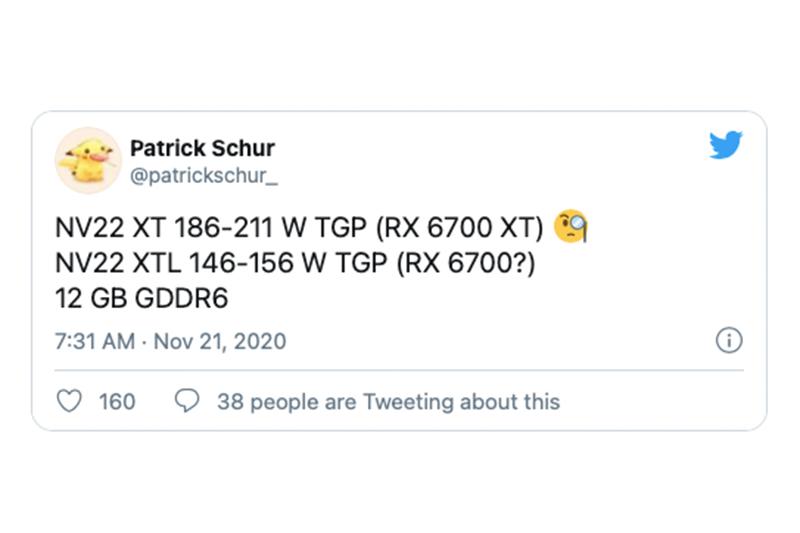Click the 7:31 AM Nov 21, 2020 timestamp

click(x=170, y=341)
